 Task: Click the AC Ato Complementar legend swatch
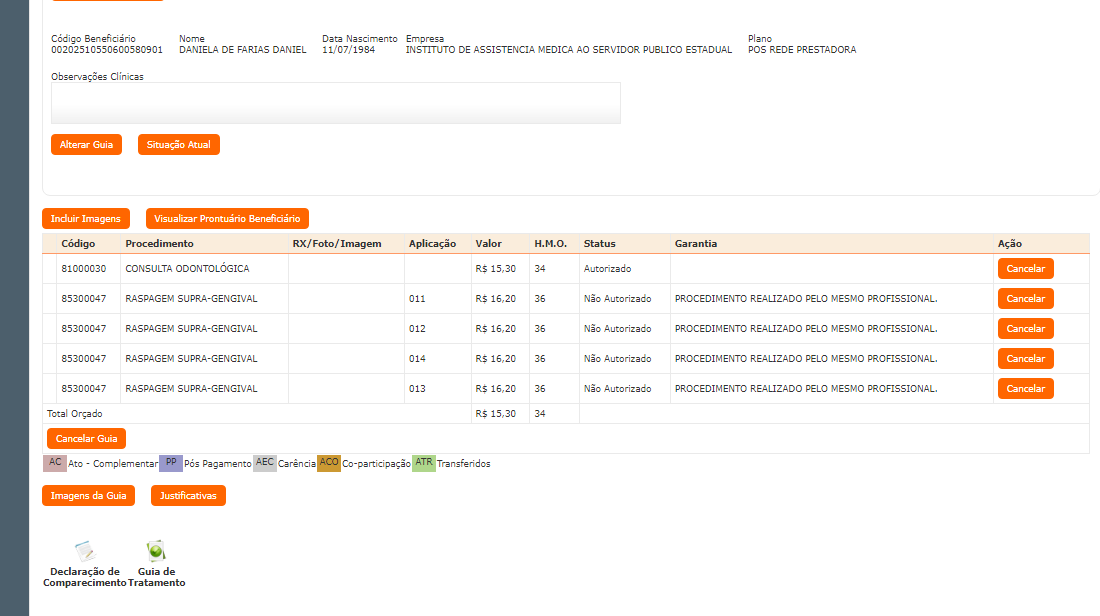click(x=55, y=463)
